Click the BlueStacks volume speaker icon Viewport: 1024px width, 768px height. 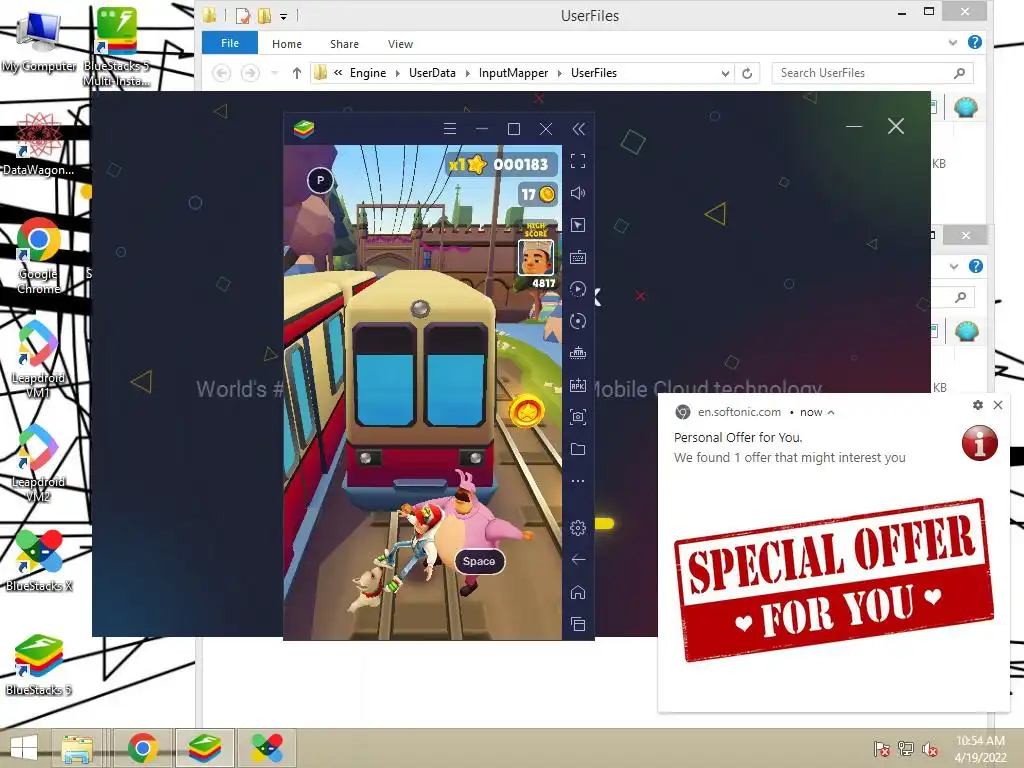(578, 193)
